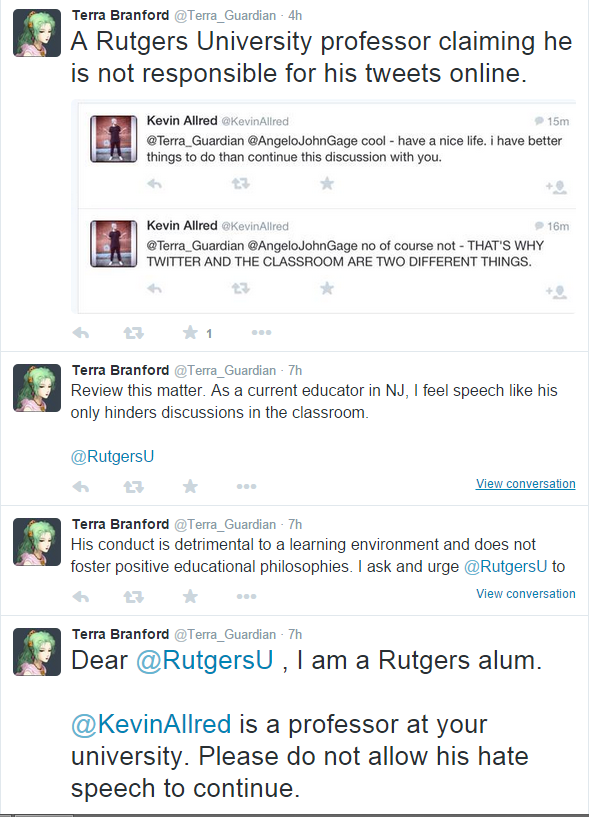Open the @RutgersU profile link

click(x=114, y=456)
